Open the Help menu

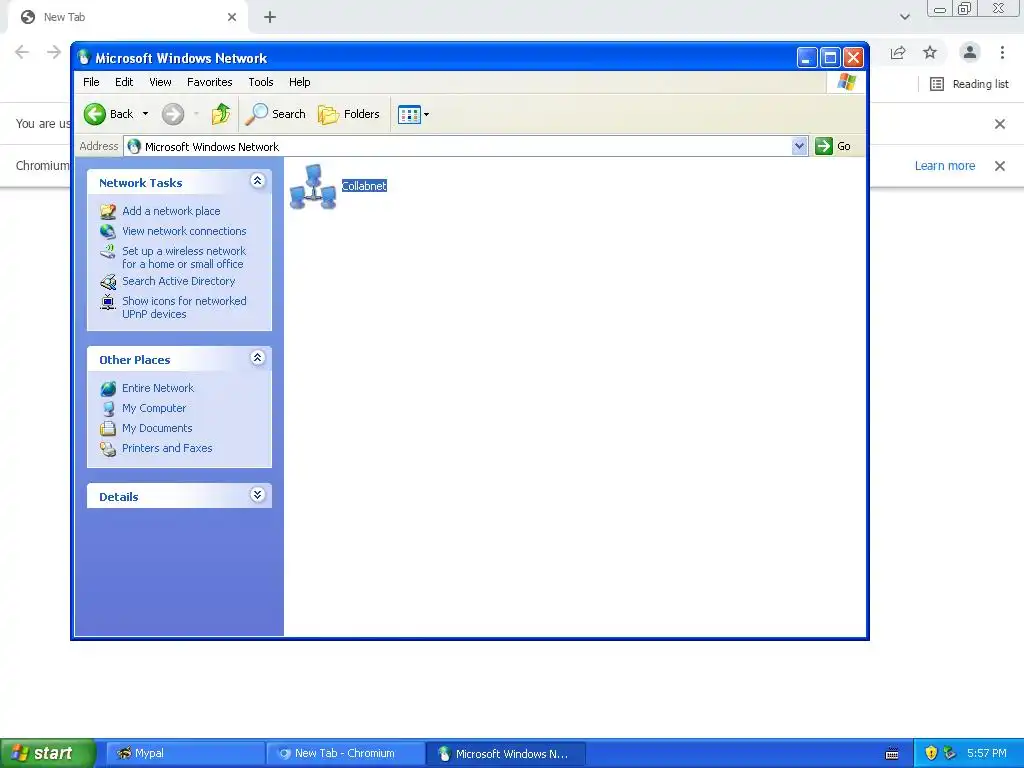point(300,82)
